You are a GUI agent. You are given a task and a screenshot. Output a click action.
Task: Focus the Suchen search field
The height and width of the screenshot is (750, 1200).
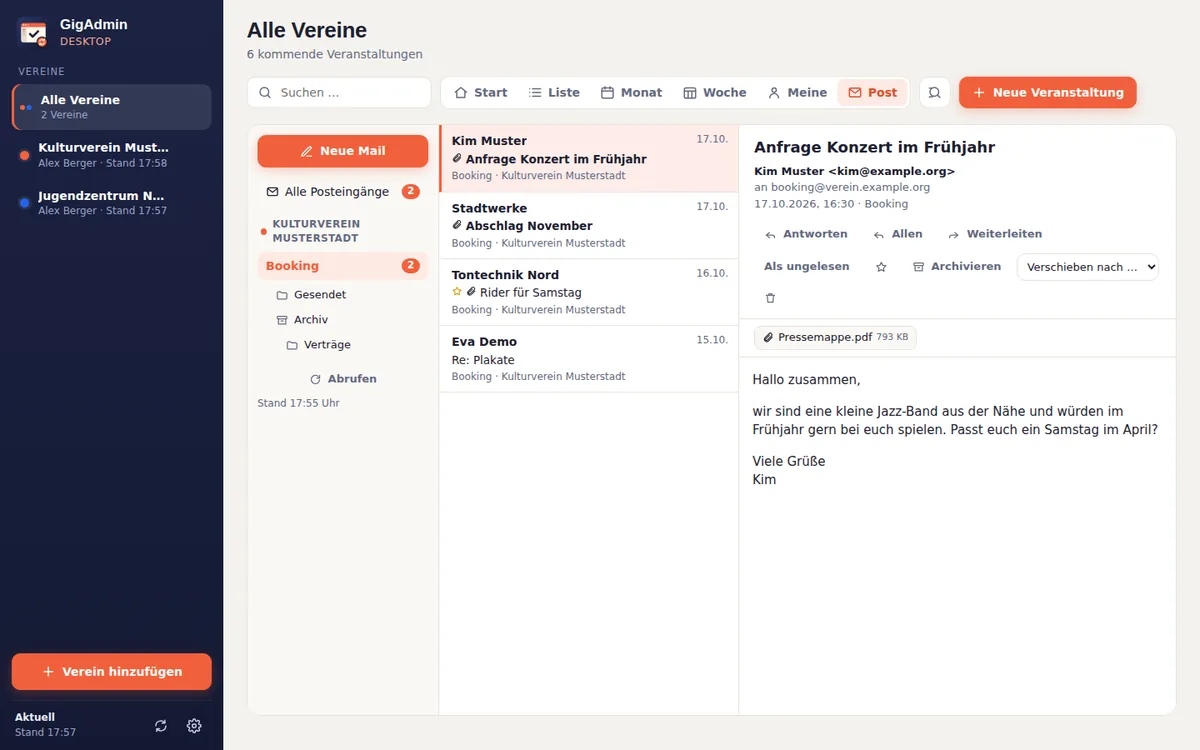[x=339, y=92]
